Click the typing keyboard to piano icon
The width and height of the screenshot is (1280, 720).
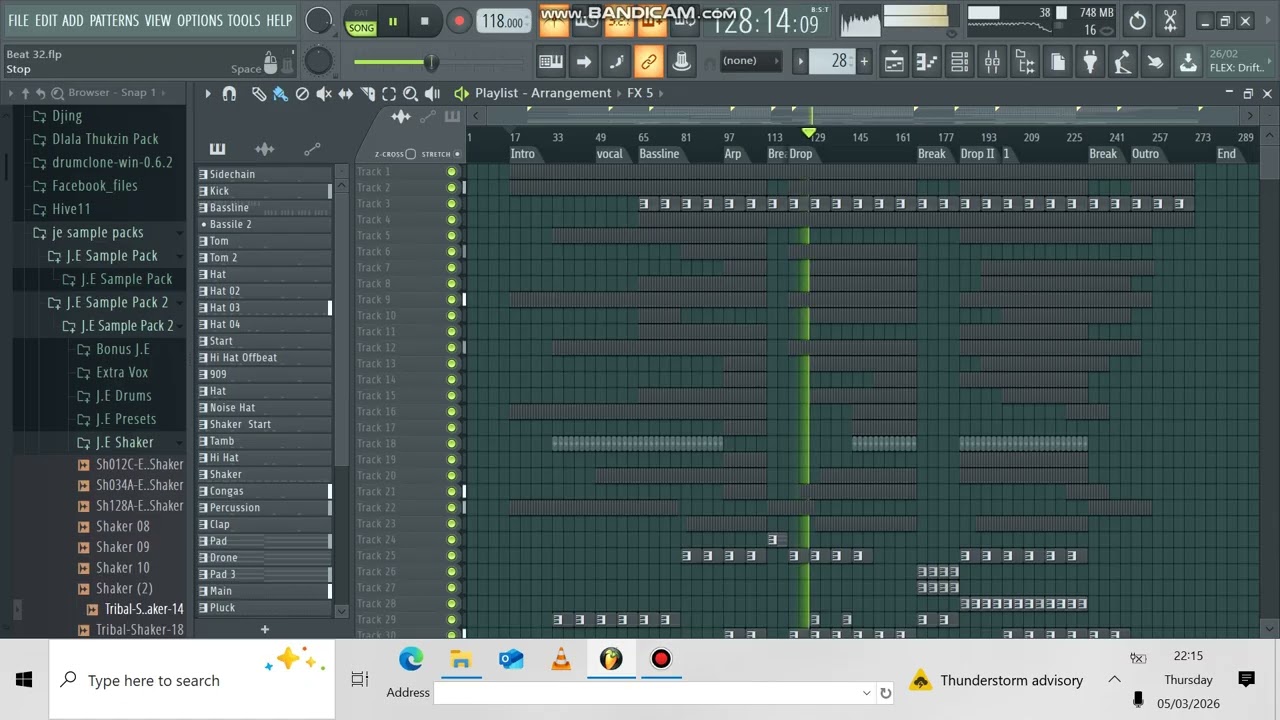tap(551, 62)
